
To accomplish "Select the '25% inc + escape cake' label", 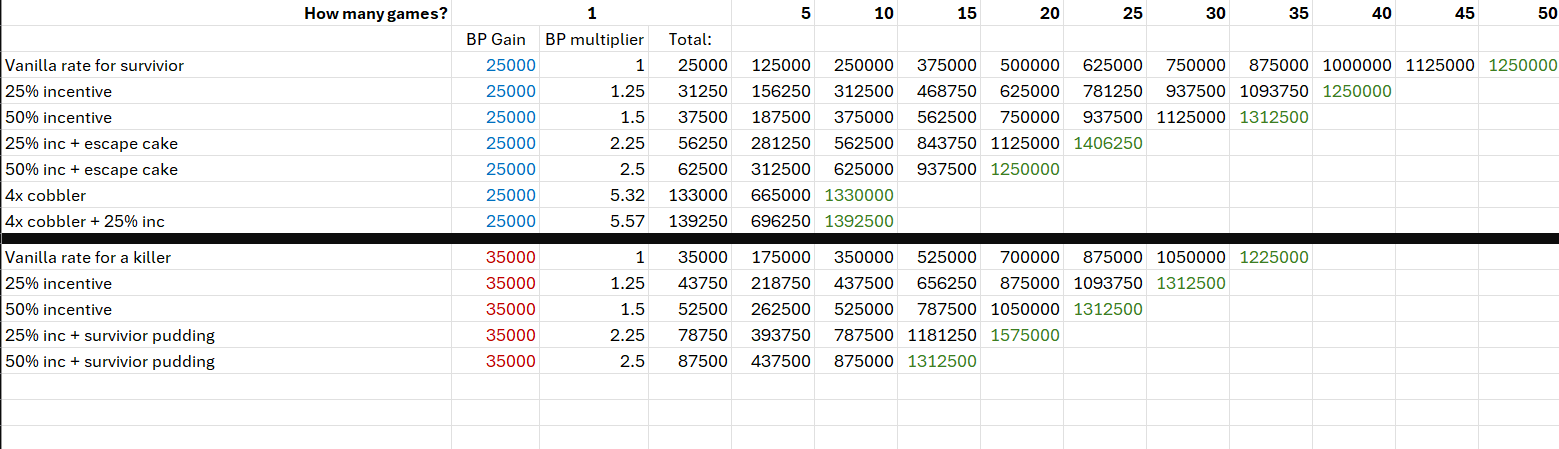I will point(226,143).
